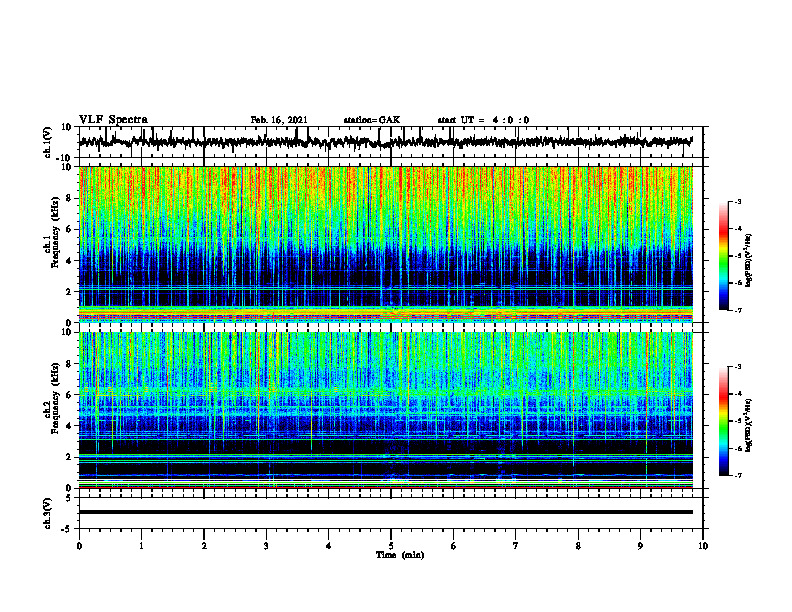792x612 pixels.
Task: Click time axis tick label '3'
Action: (266, 546)
